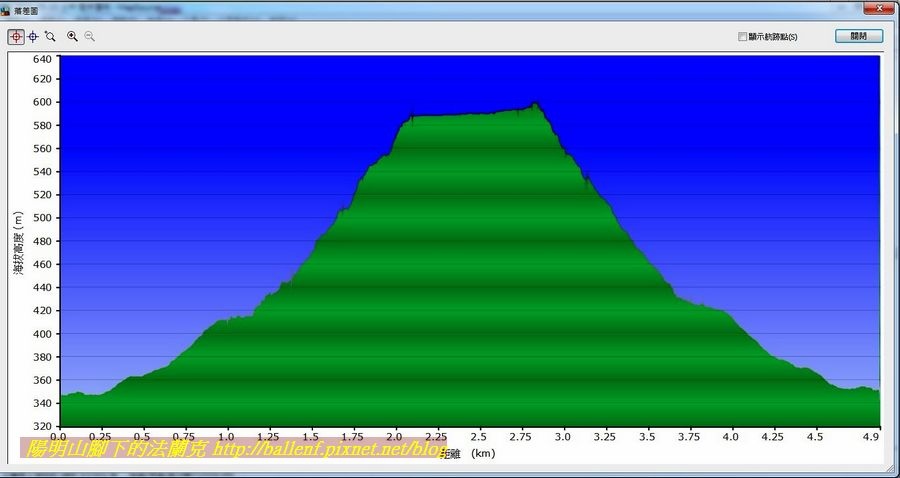Select the red crosshair cursor tool
900x478 pixels.
16,37
